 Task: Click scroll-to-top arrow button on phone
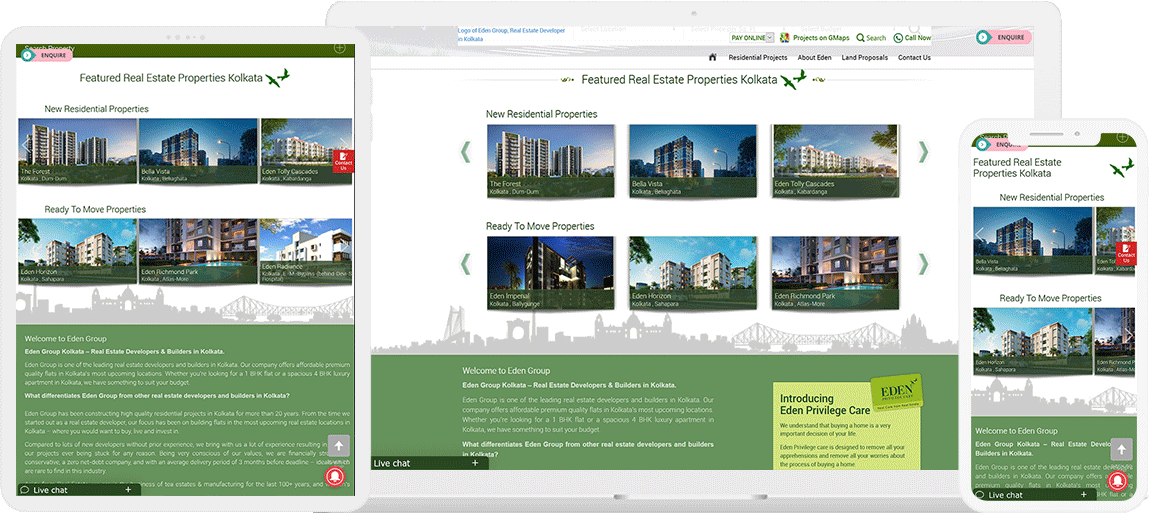tap(1121, 450)
